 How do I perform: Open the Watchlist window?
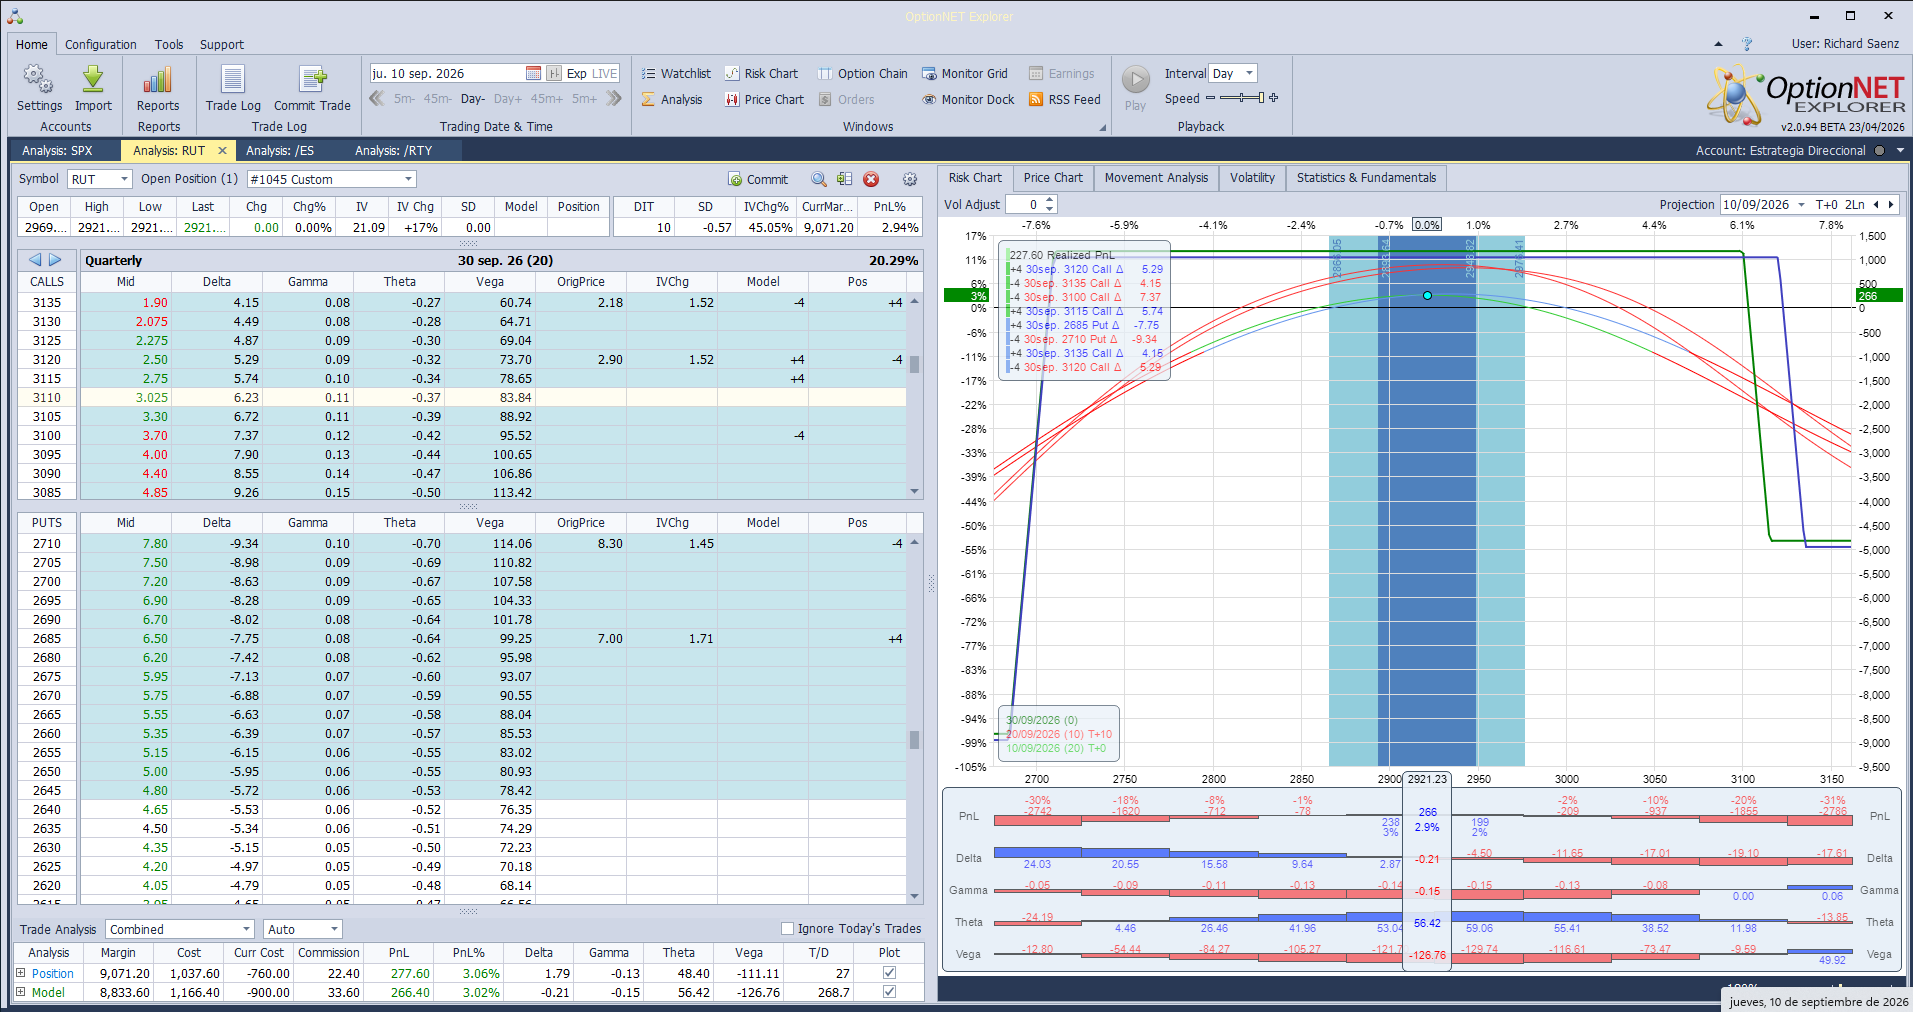[676, 73]
